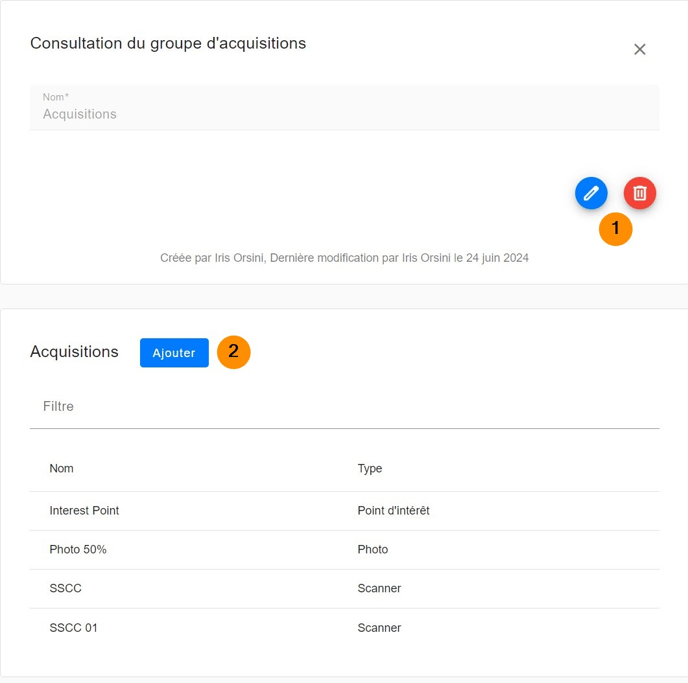This screenshot has width=688, height=683.
Task: Click the Consultation du groupe d'acquisitions title
Action: pyautogui.click(x=168, y=43)
